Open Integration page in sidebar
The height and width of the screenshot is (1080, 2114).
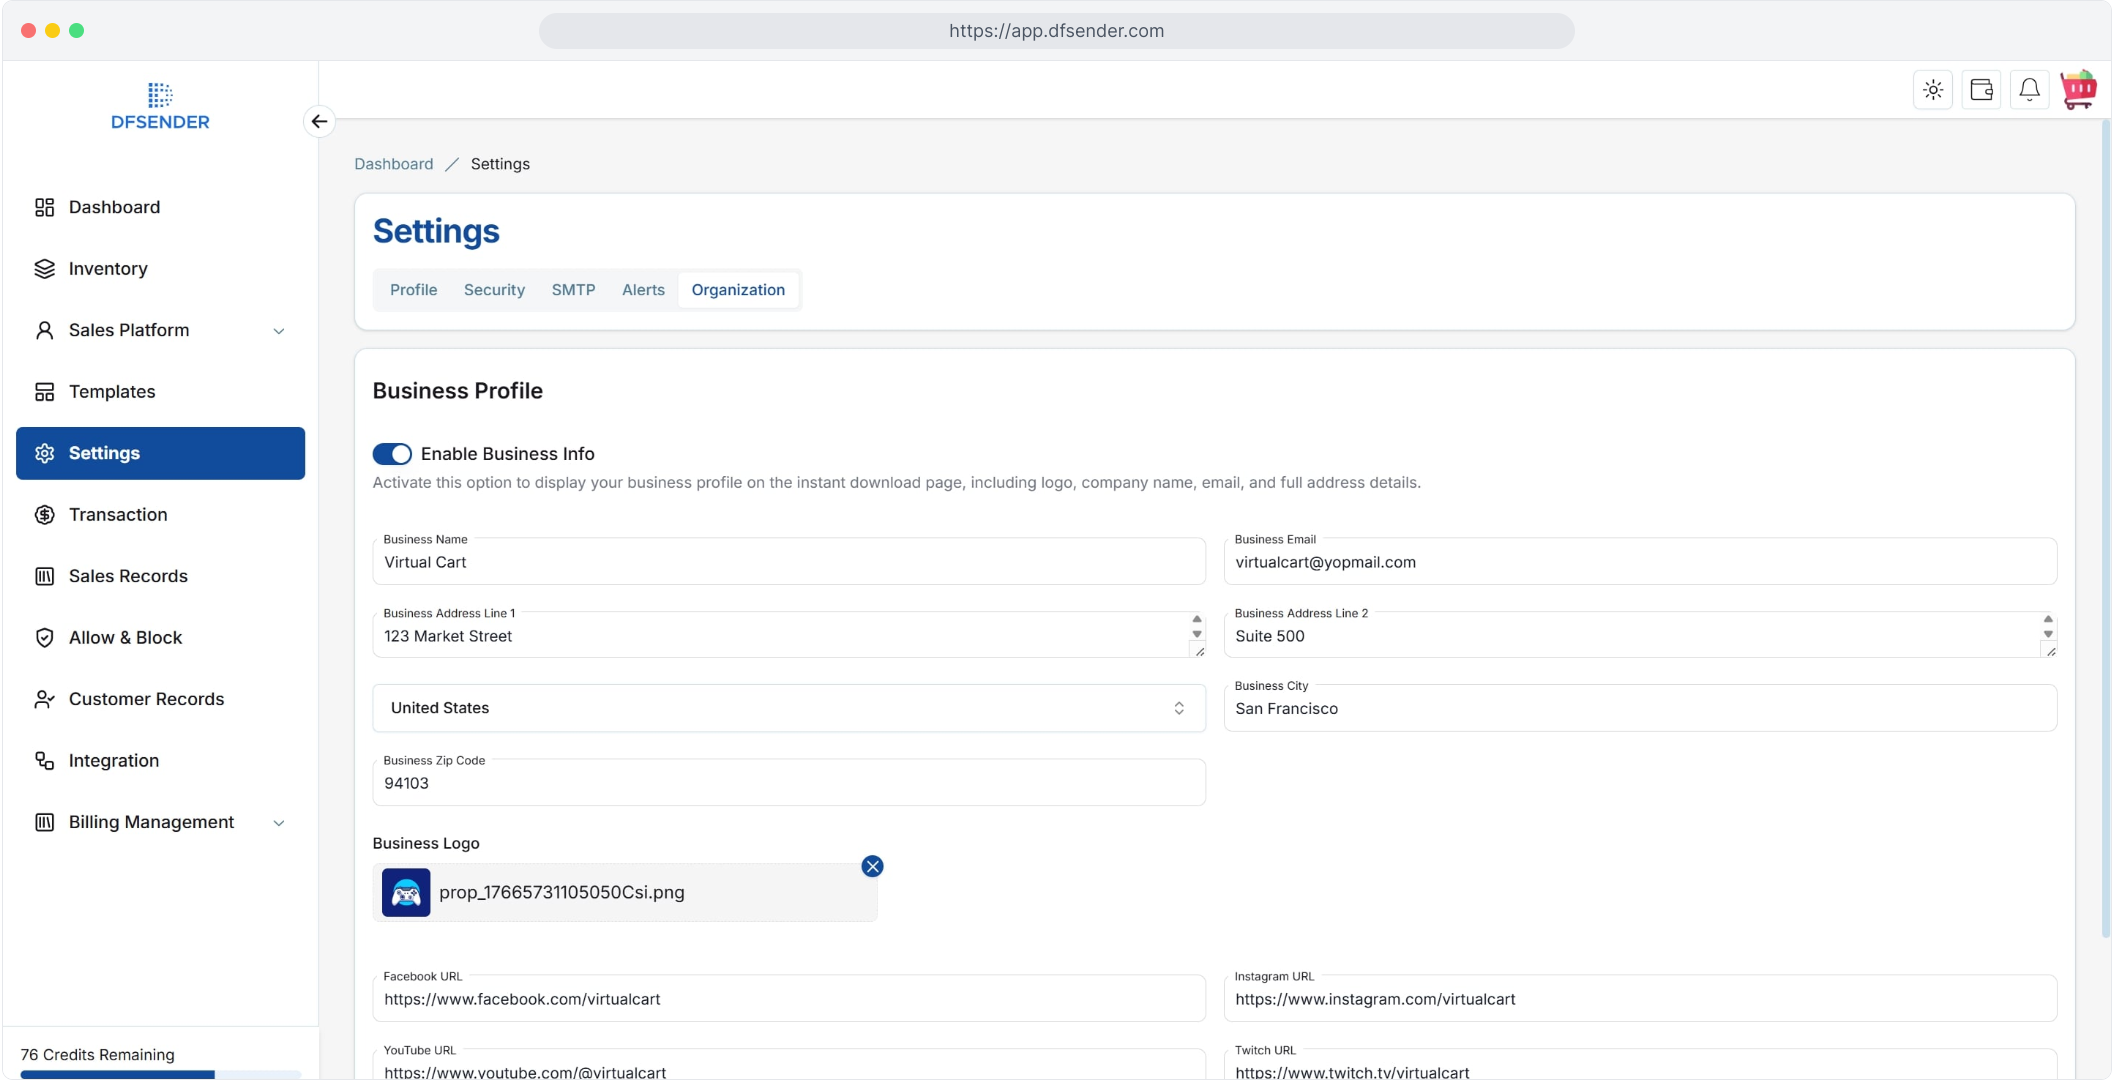tap(113, 761)
